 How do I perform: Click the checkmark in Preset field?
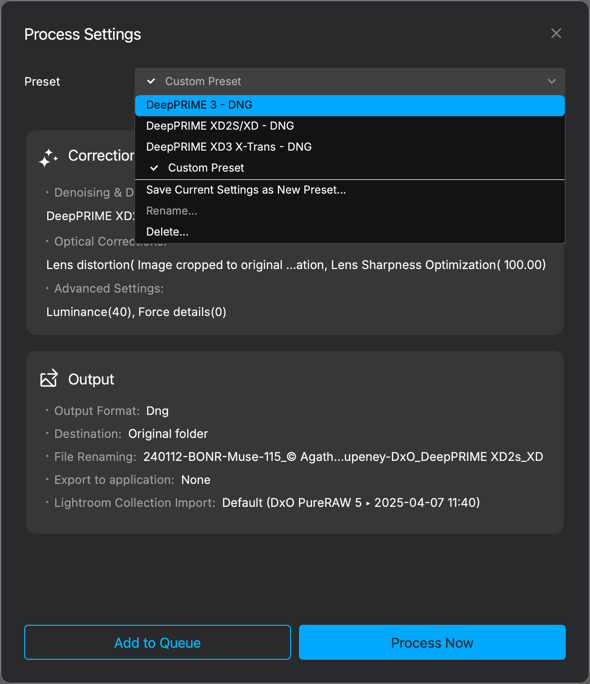pyautogui.click(x=151, y=81)
